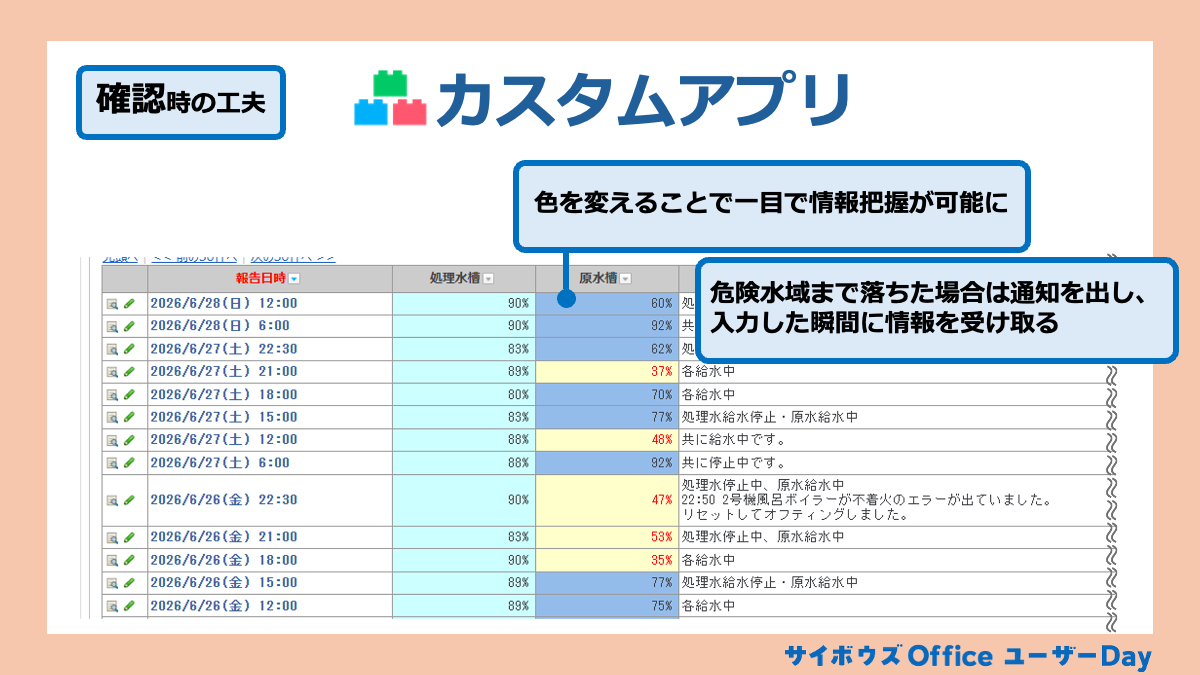Open detail icon of 2026/6/26 21:00 row
The width and height of the screenshot is (1200, 675).
coord(113,537)
